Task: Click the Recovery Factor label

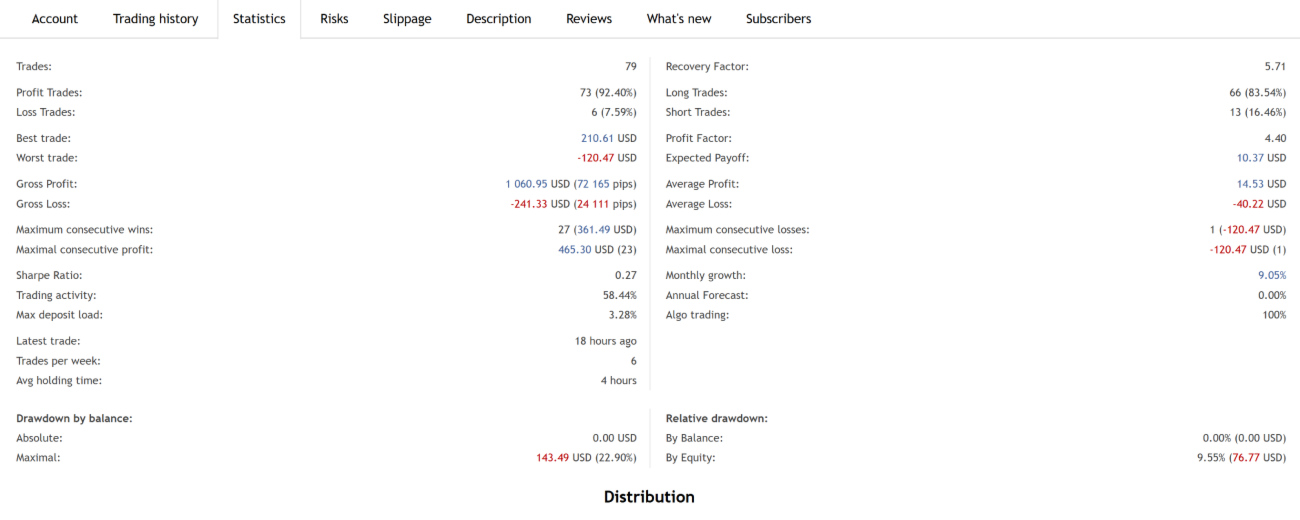Action: pyautogui.click(x=706, y=67)
